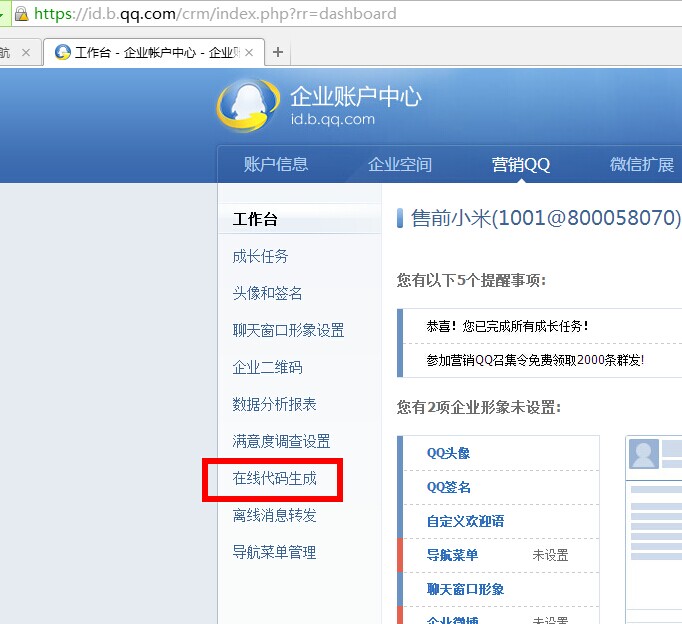The image size is (682, 624).
Task: Click the grey avatar placeholder in preview
Action: click(x=643, y=454)
